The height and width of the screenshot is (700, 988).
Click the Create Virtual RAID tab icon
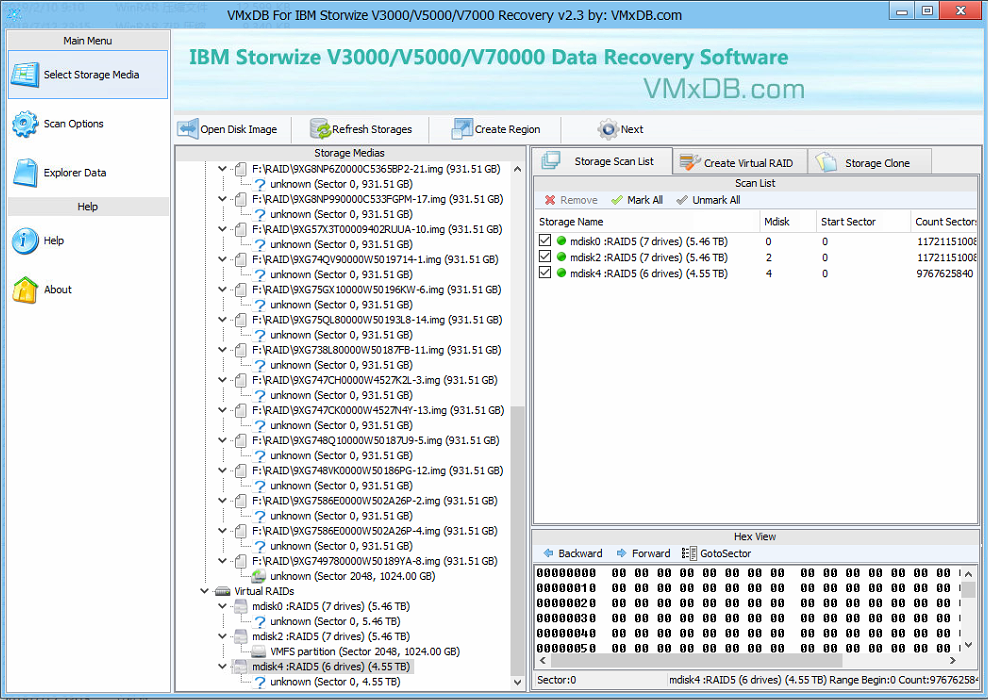[690, 163]
